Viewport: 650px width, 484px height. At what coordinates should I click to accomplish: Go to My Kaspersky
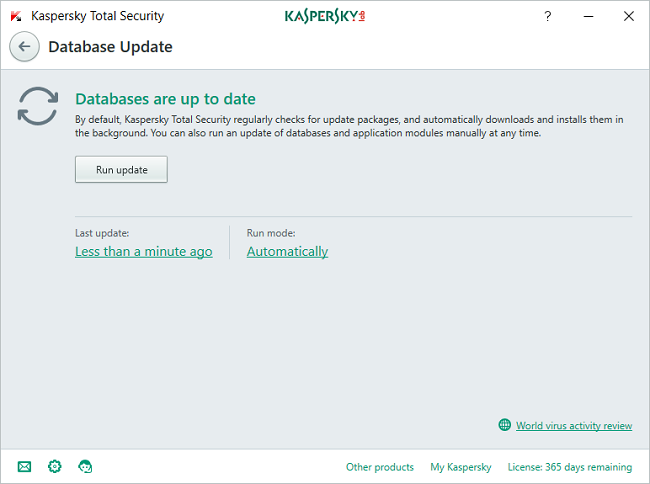460,467
